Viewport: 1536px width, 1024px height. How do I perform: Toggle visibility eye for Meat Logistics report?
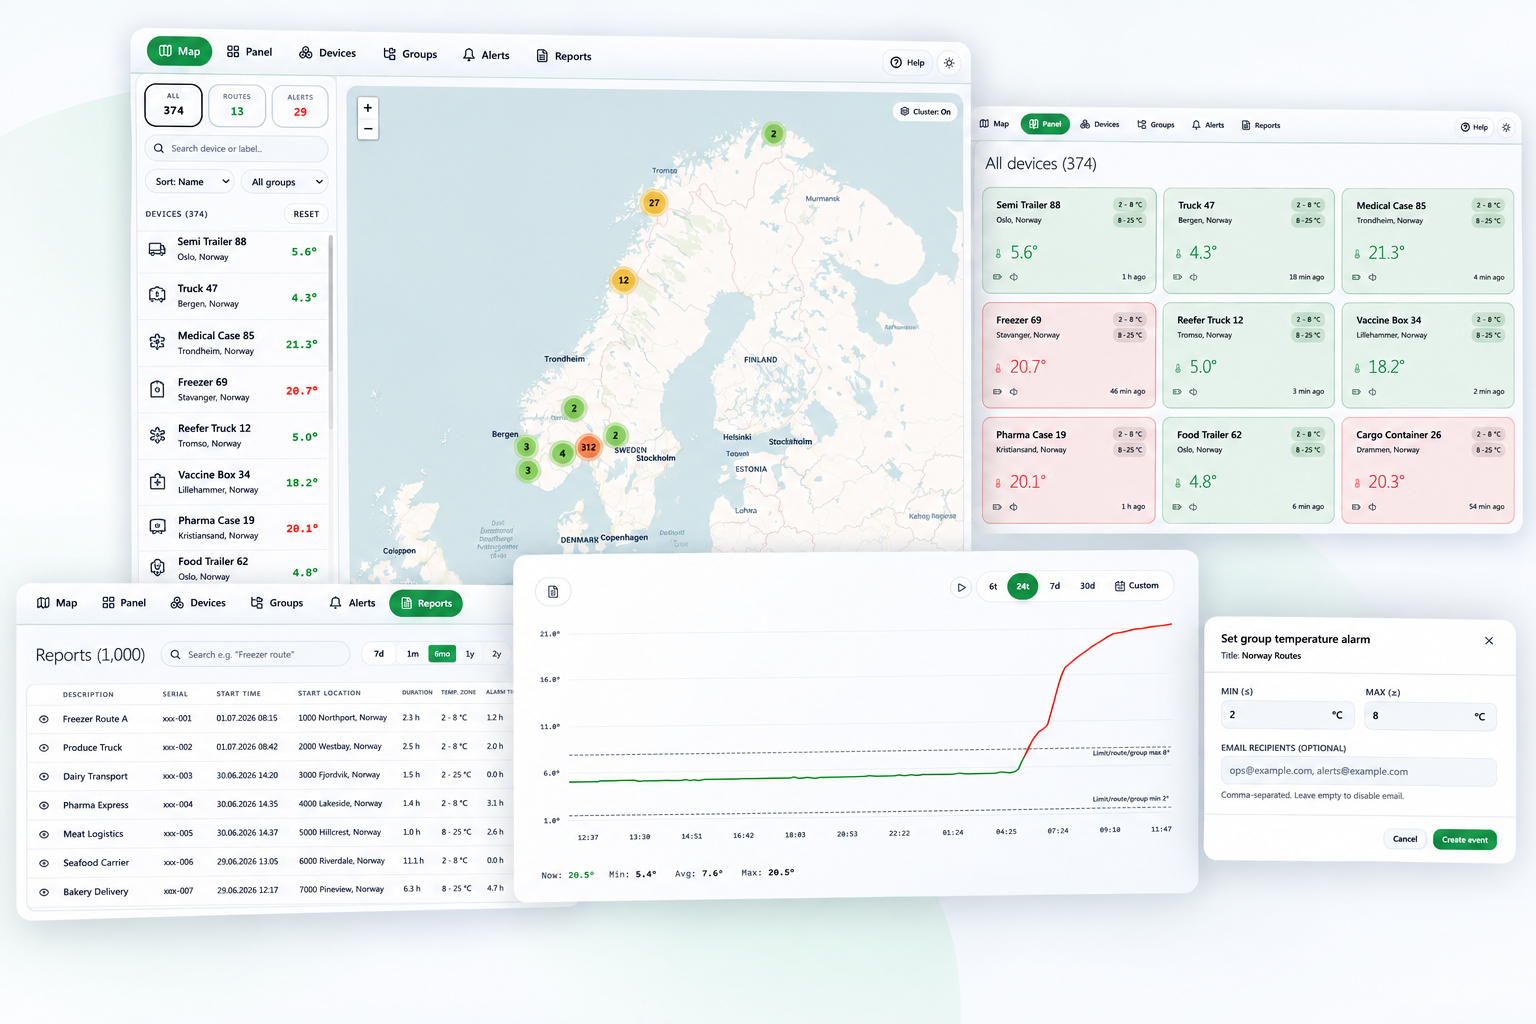(x=44, y=834)
